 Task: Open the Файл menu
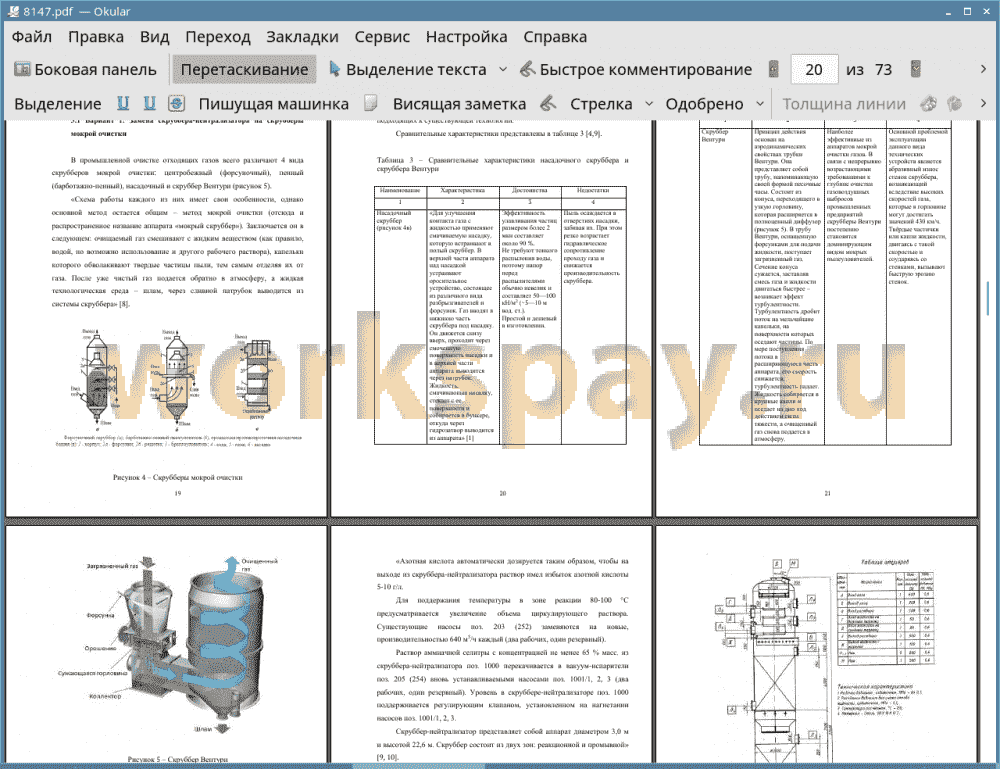(32, 37)
